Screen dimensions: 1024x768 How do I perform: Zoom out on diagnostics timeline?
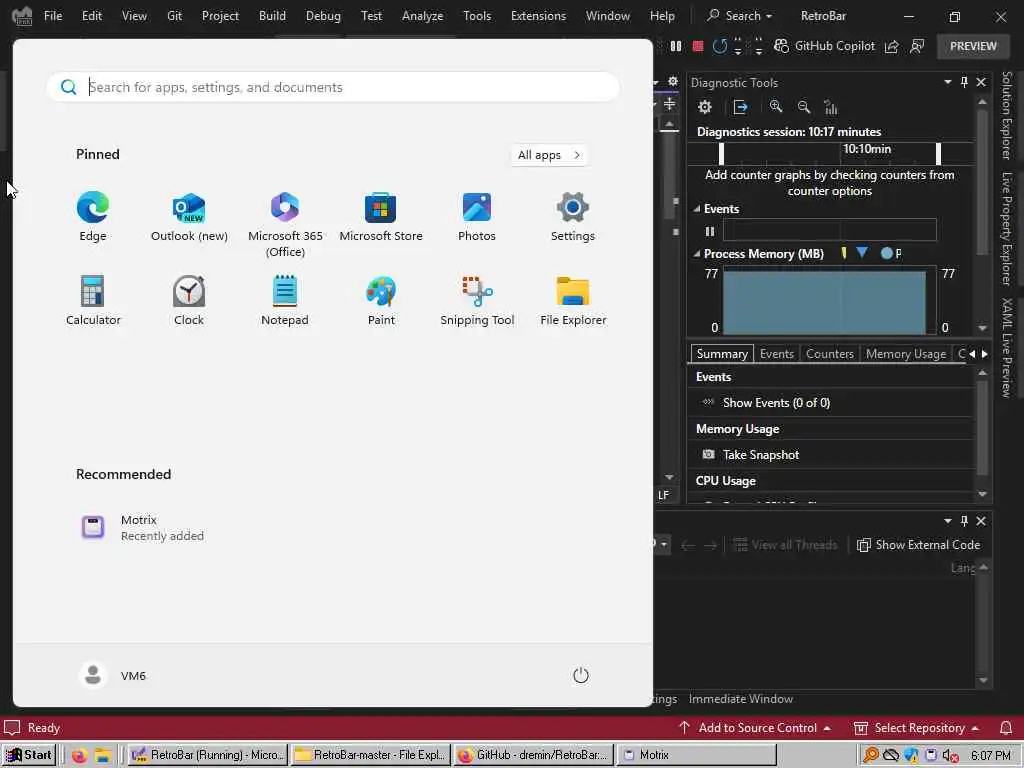point(804,107)
